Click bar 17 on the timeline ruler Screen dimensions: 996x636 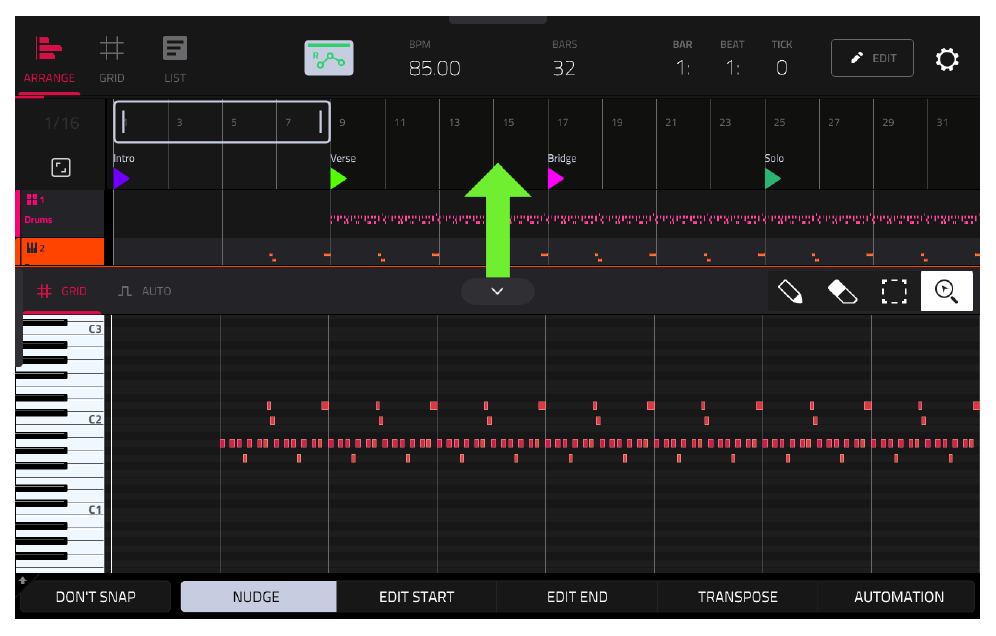click(x=563, y=122)
